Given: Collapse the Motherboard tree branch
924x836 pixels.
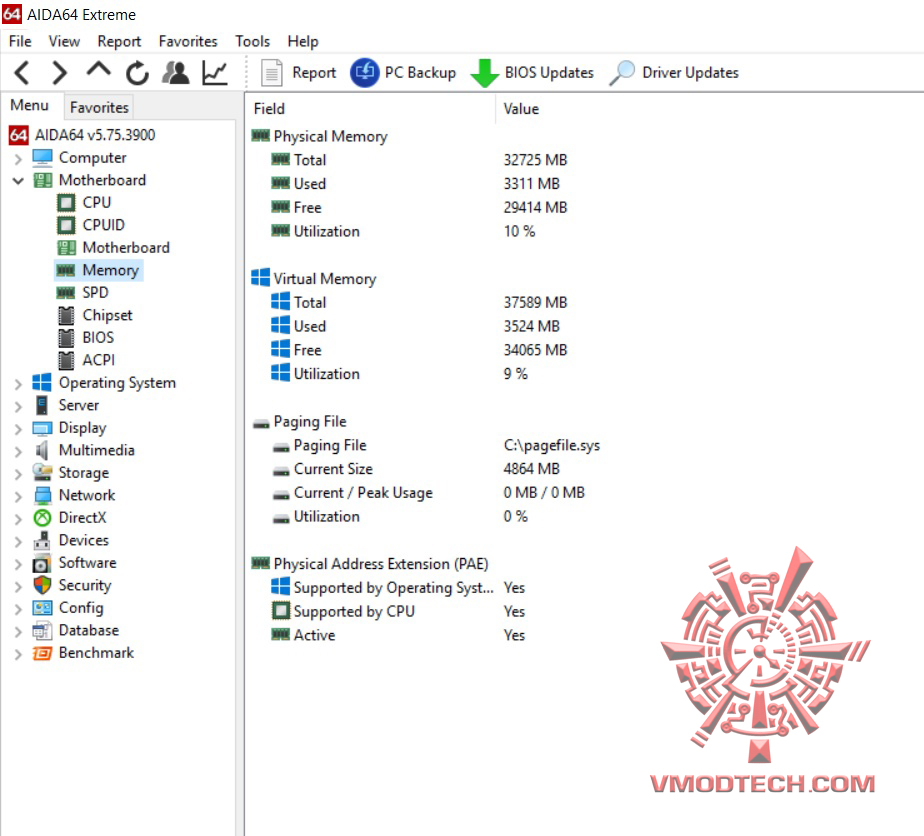Looking at the screenshot, I should pyautogui.click(x=16, y=180).
